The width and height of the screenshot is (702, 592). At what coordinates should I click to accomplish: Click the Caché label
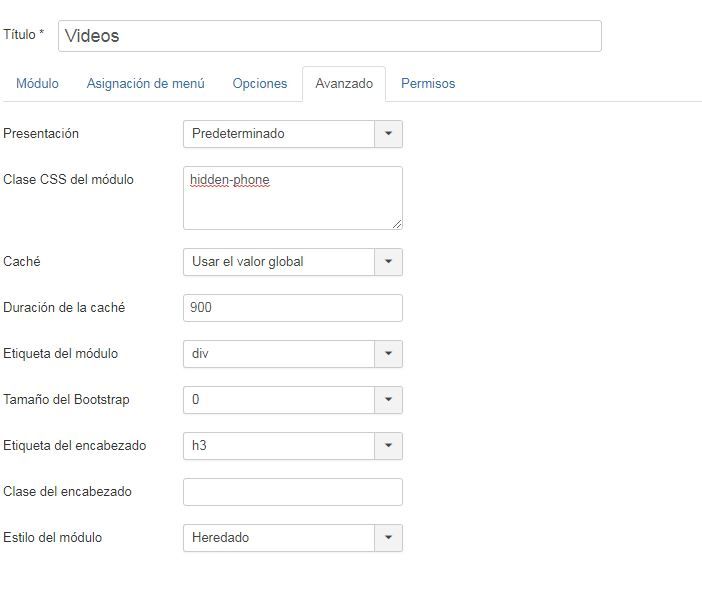pos(21,262)
